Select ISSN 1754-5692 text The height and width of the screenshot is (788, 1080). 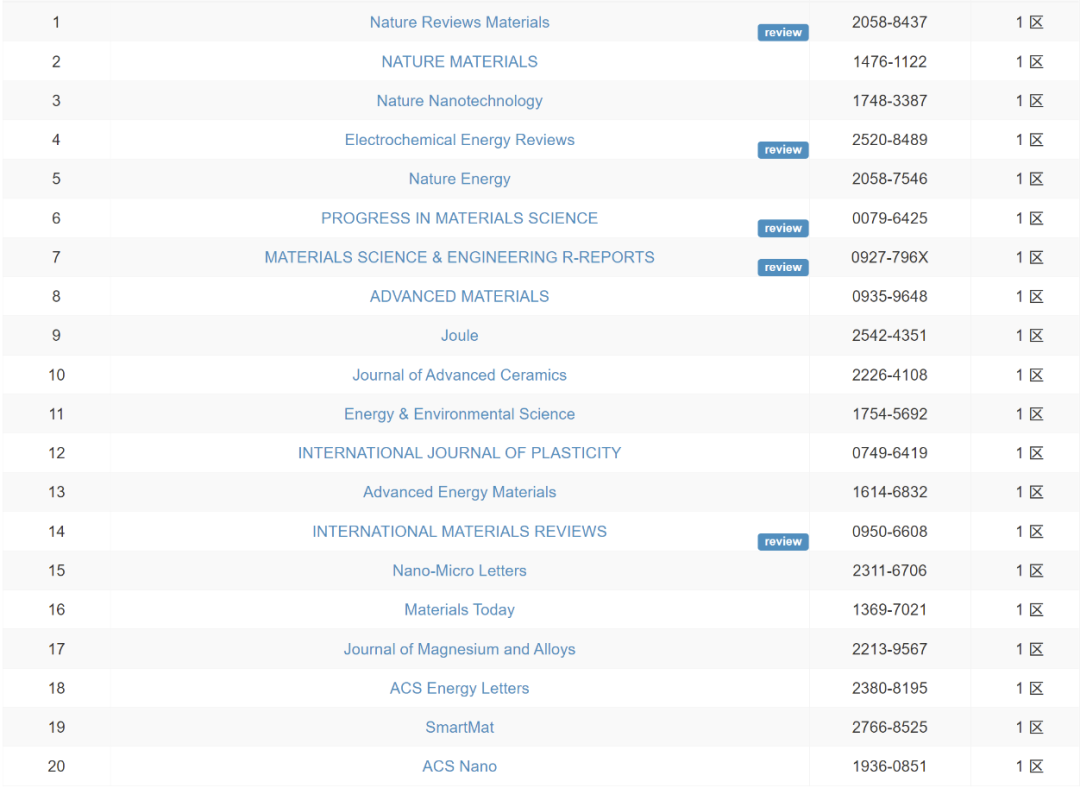(x=889, y=414)
